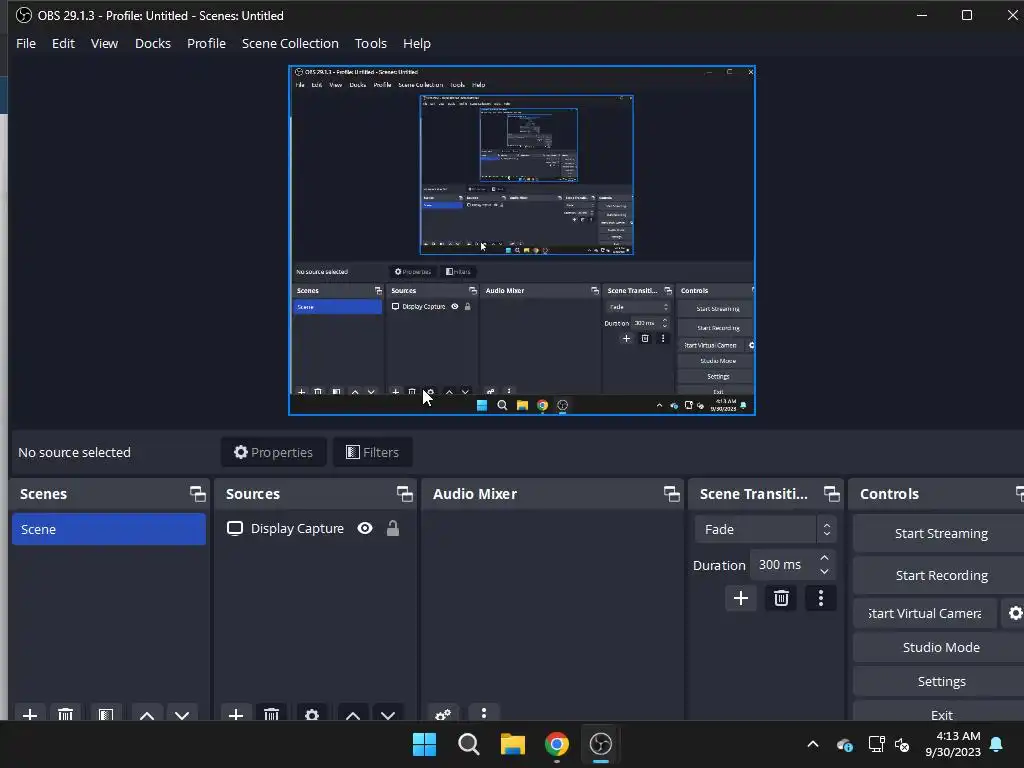Open scene filters icon in Scenes toolbar
Image resolution: width=1024 pixels, height=768 pixels.
pyautogui.click(x=106, y=714)
